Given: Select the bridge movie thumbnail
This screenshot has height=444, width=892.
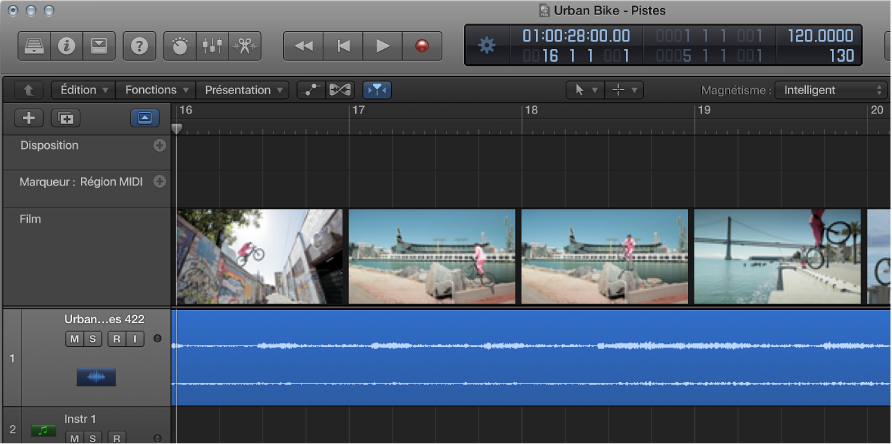Looking at the screenshot, I should [x=777, y=256].
